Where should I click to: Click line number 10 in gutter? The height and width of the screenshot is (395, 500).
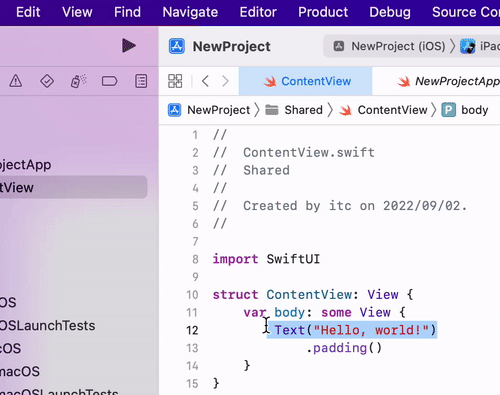tap(192, 295)
